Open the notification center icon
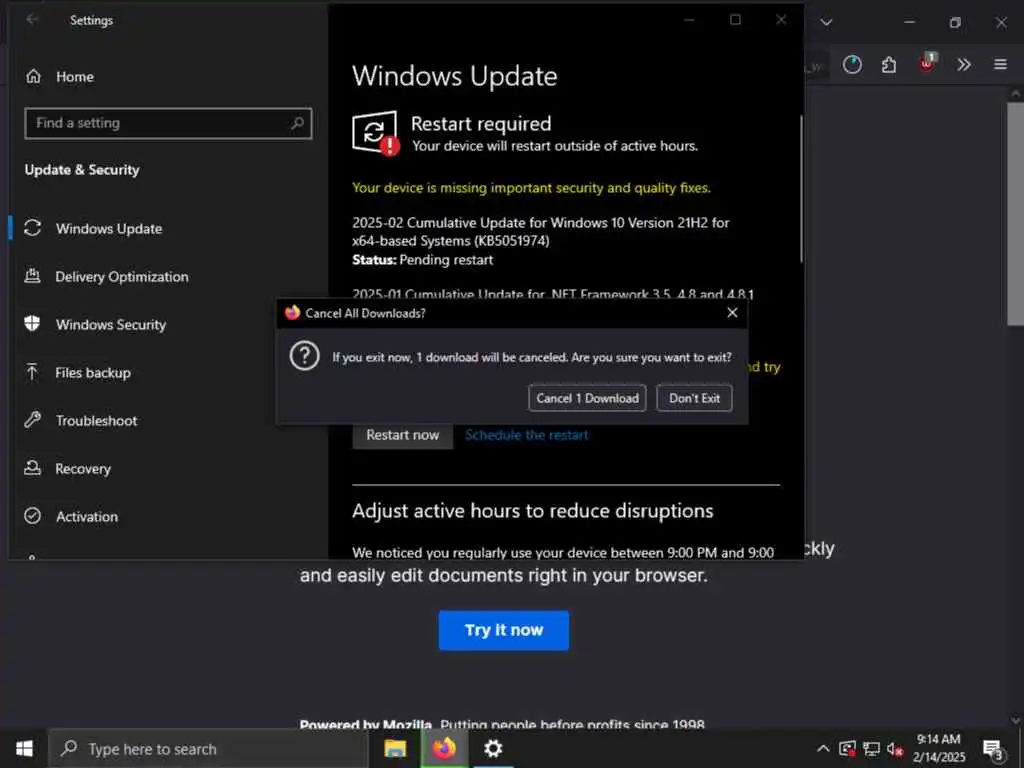1024x768 pixels. coord(993,750)
